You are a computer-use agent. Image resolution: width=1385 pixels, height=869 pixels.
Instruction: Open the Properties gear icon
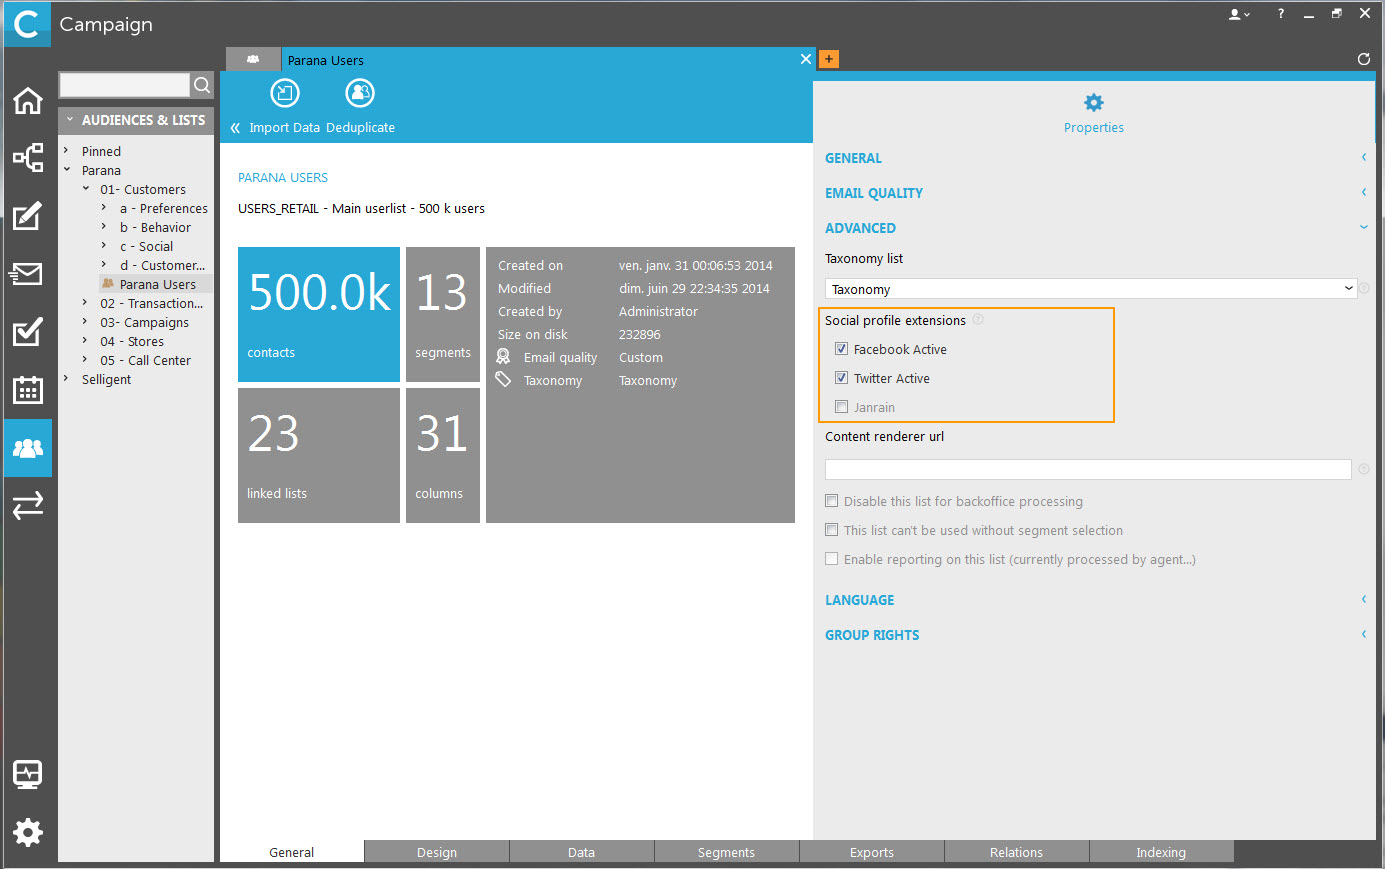pyautogui.click(x=1093, y=103)
